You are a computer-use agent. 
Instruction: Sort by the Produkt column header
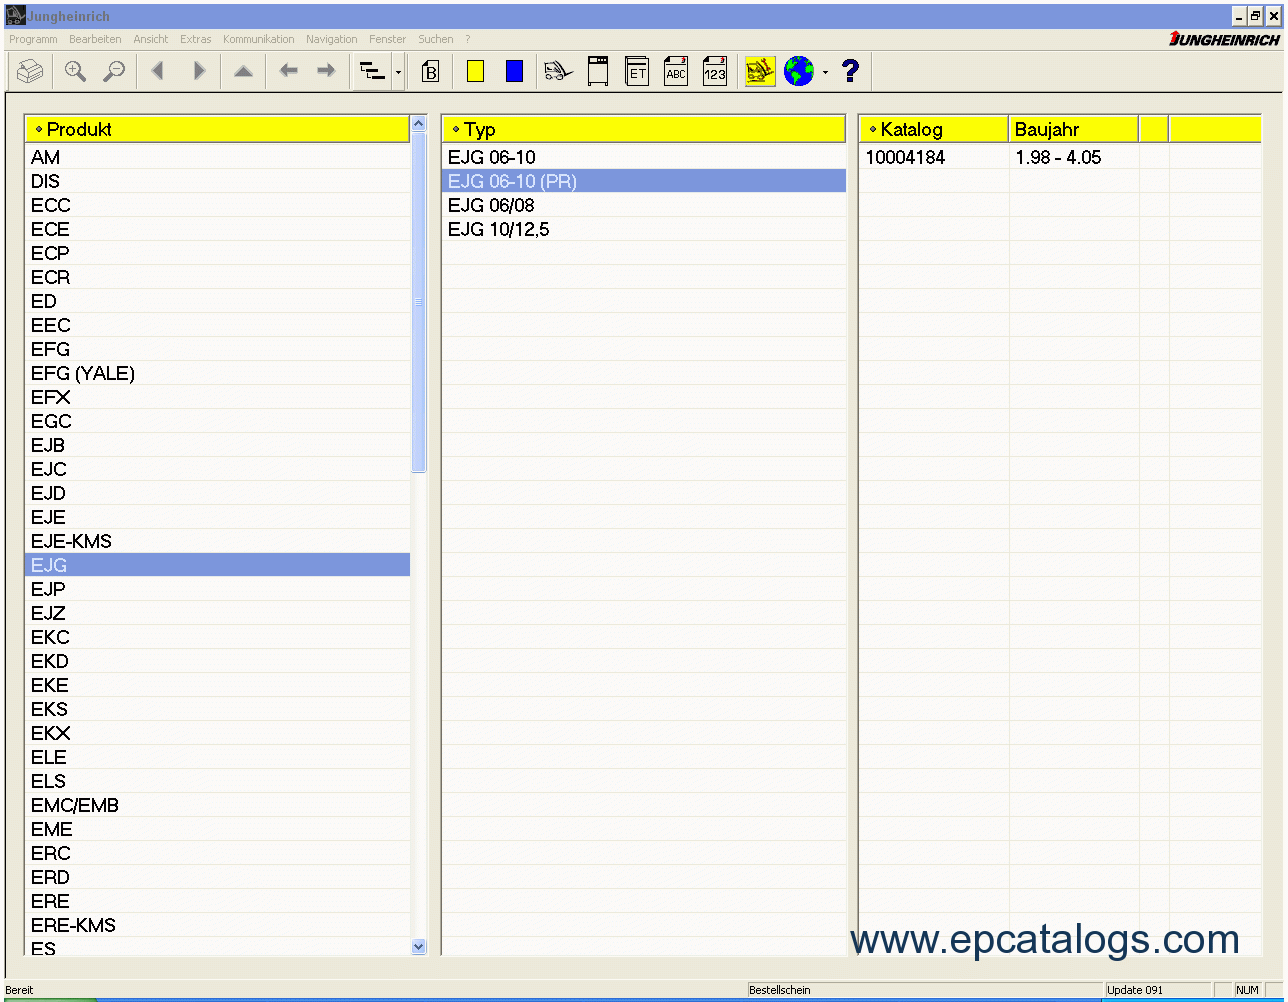pyautogui.click(x=217, y=129)
